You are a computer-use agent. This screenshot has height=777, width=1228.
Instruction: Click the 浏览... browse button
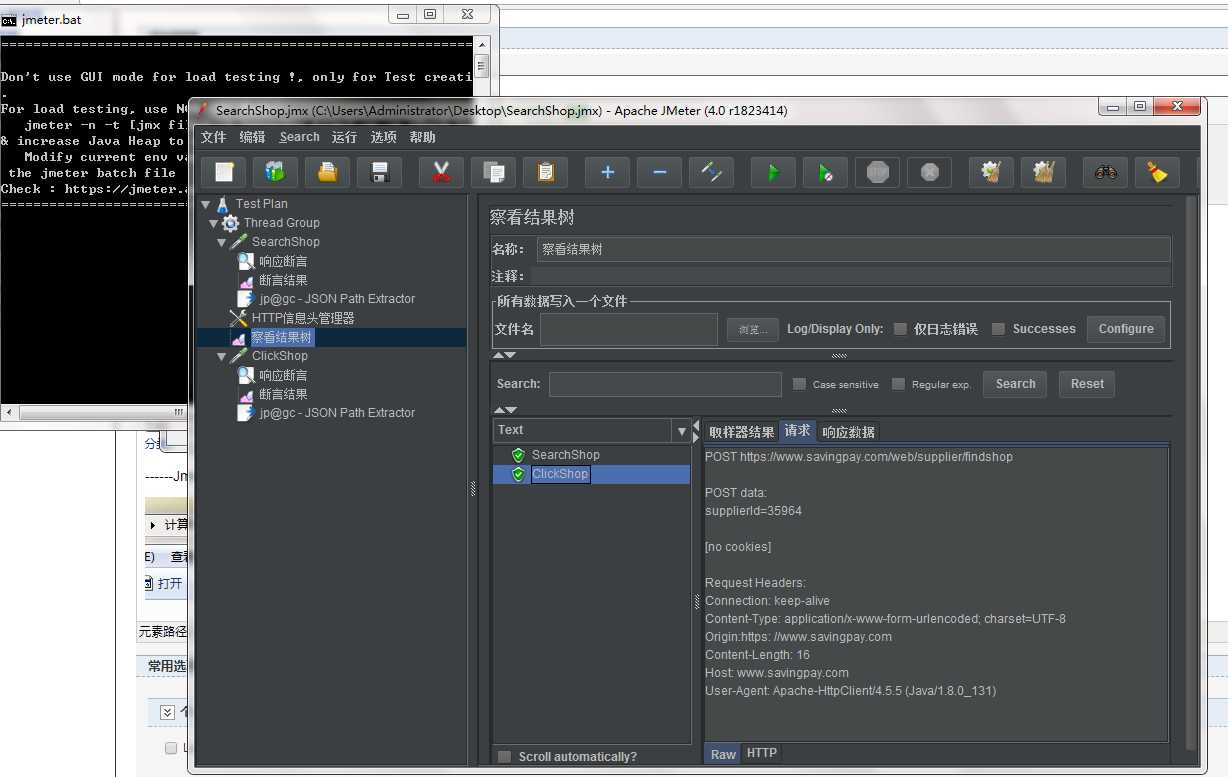pyautogui.click(x=753, y=329)
